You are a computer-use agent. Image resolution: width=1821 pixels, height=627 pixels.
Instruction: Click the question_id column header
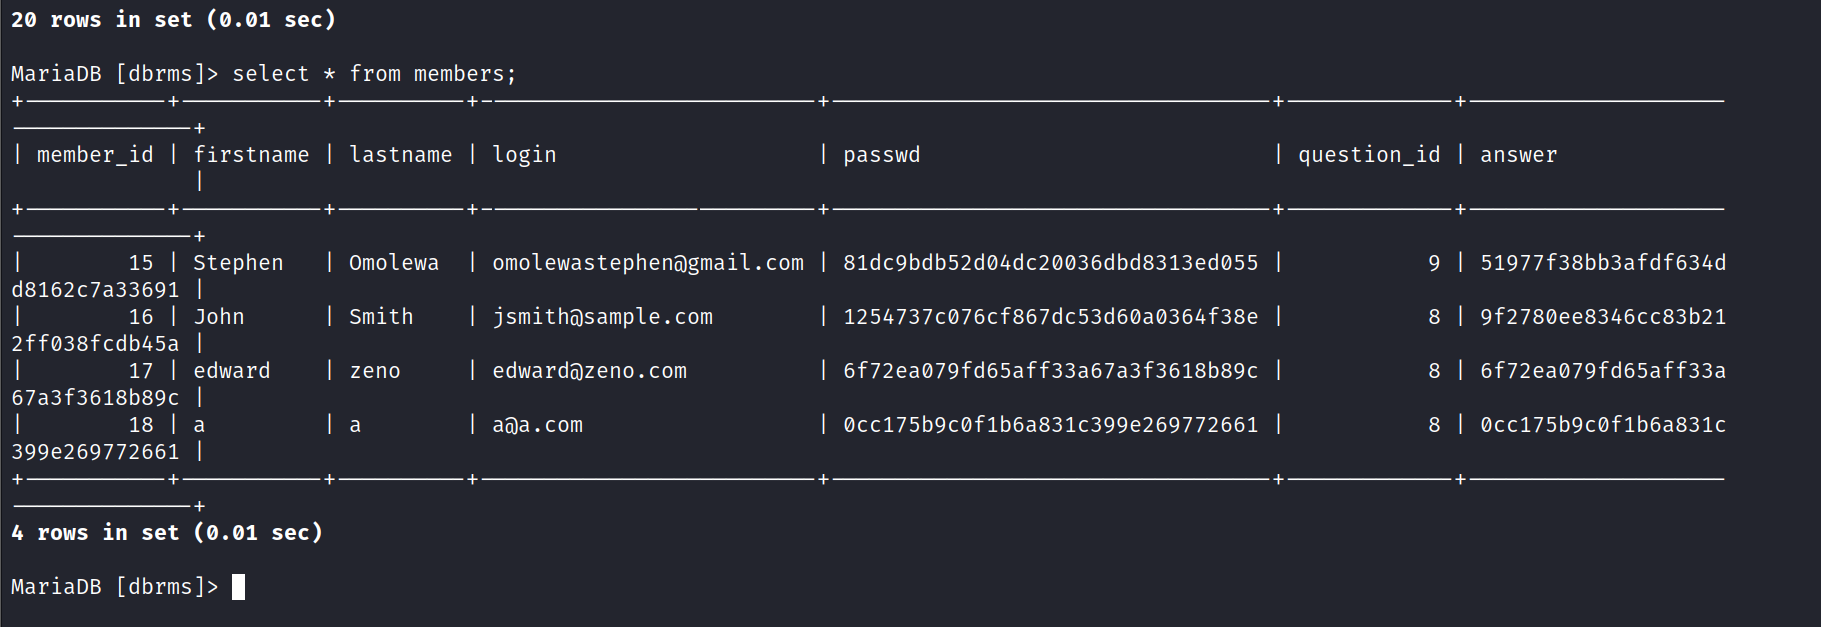1369,155
